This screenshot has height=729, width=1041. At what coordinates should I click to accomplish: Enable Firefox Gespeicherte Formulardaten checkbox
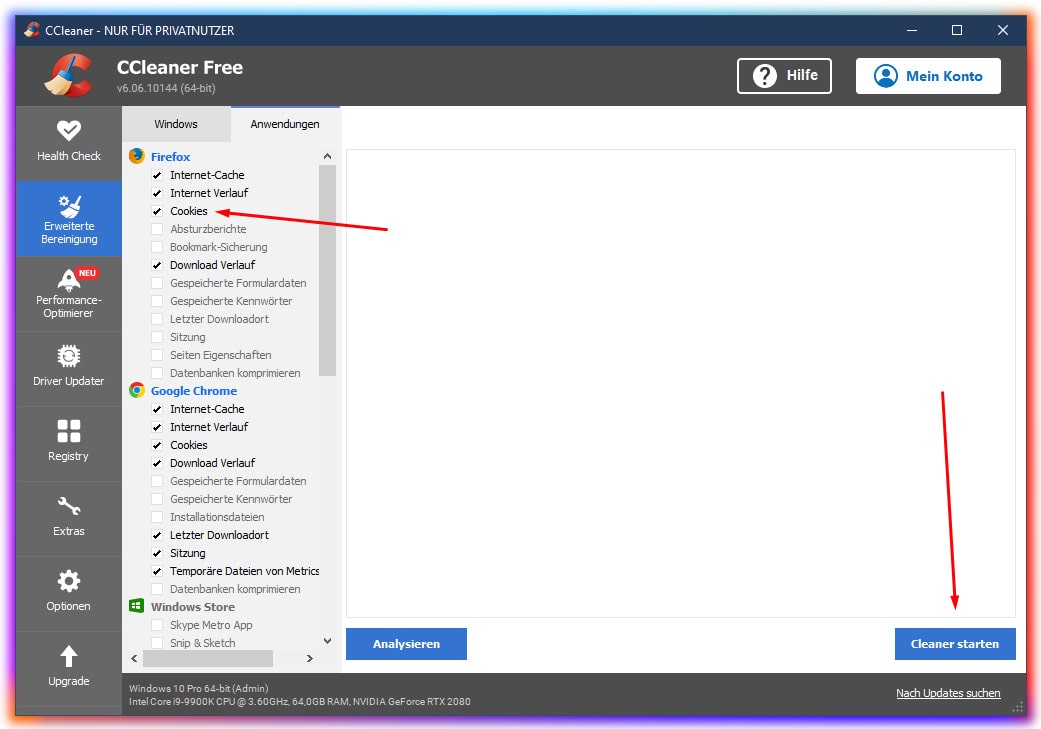point(157,283)
